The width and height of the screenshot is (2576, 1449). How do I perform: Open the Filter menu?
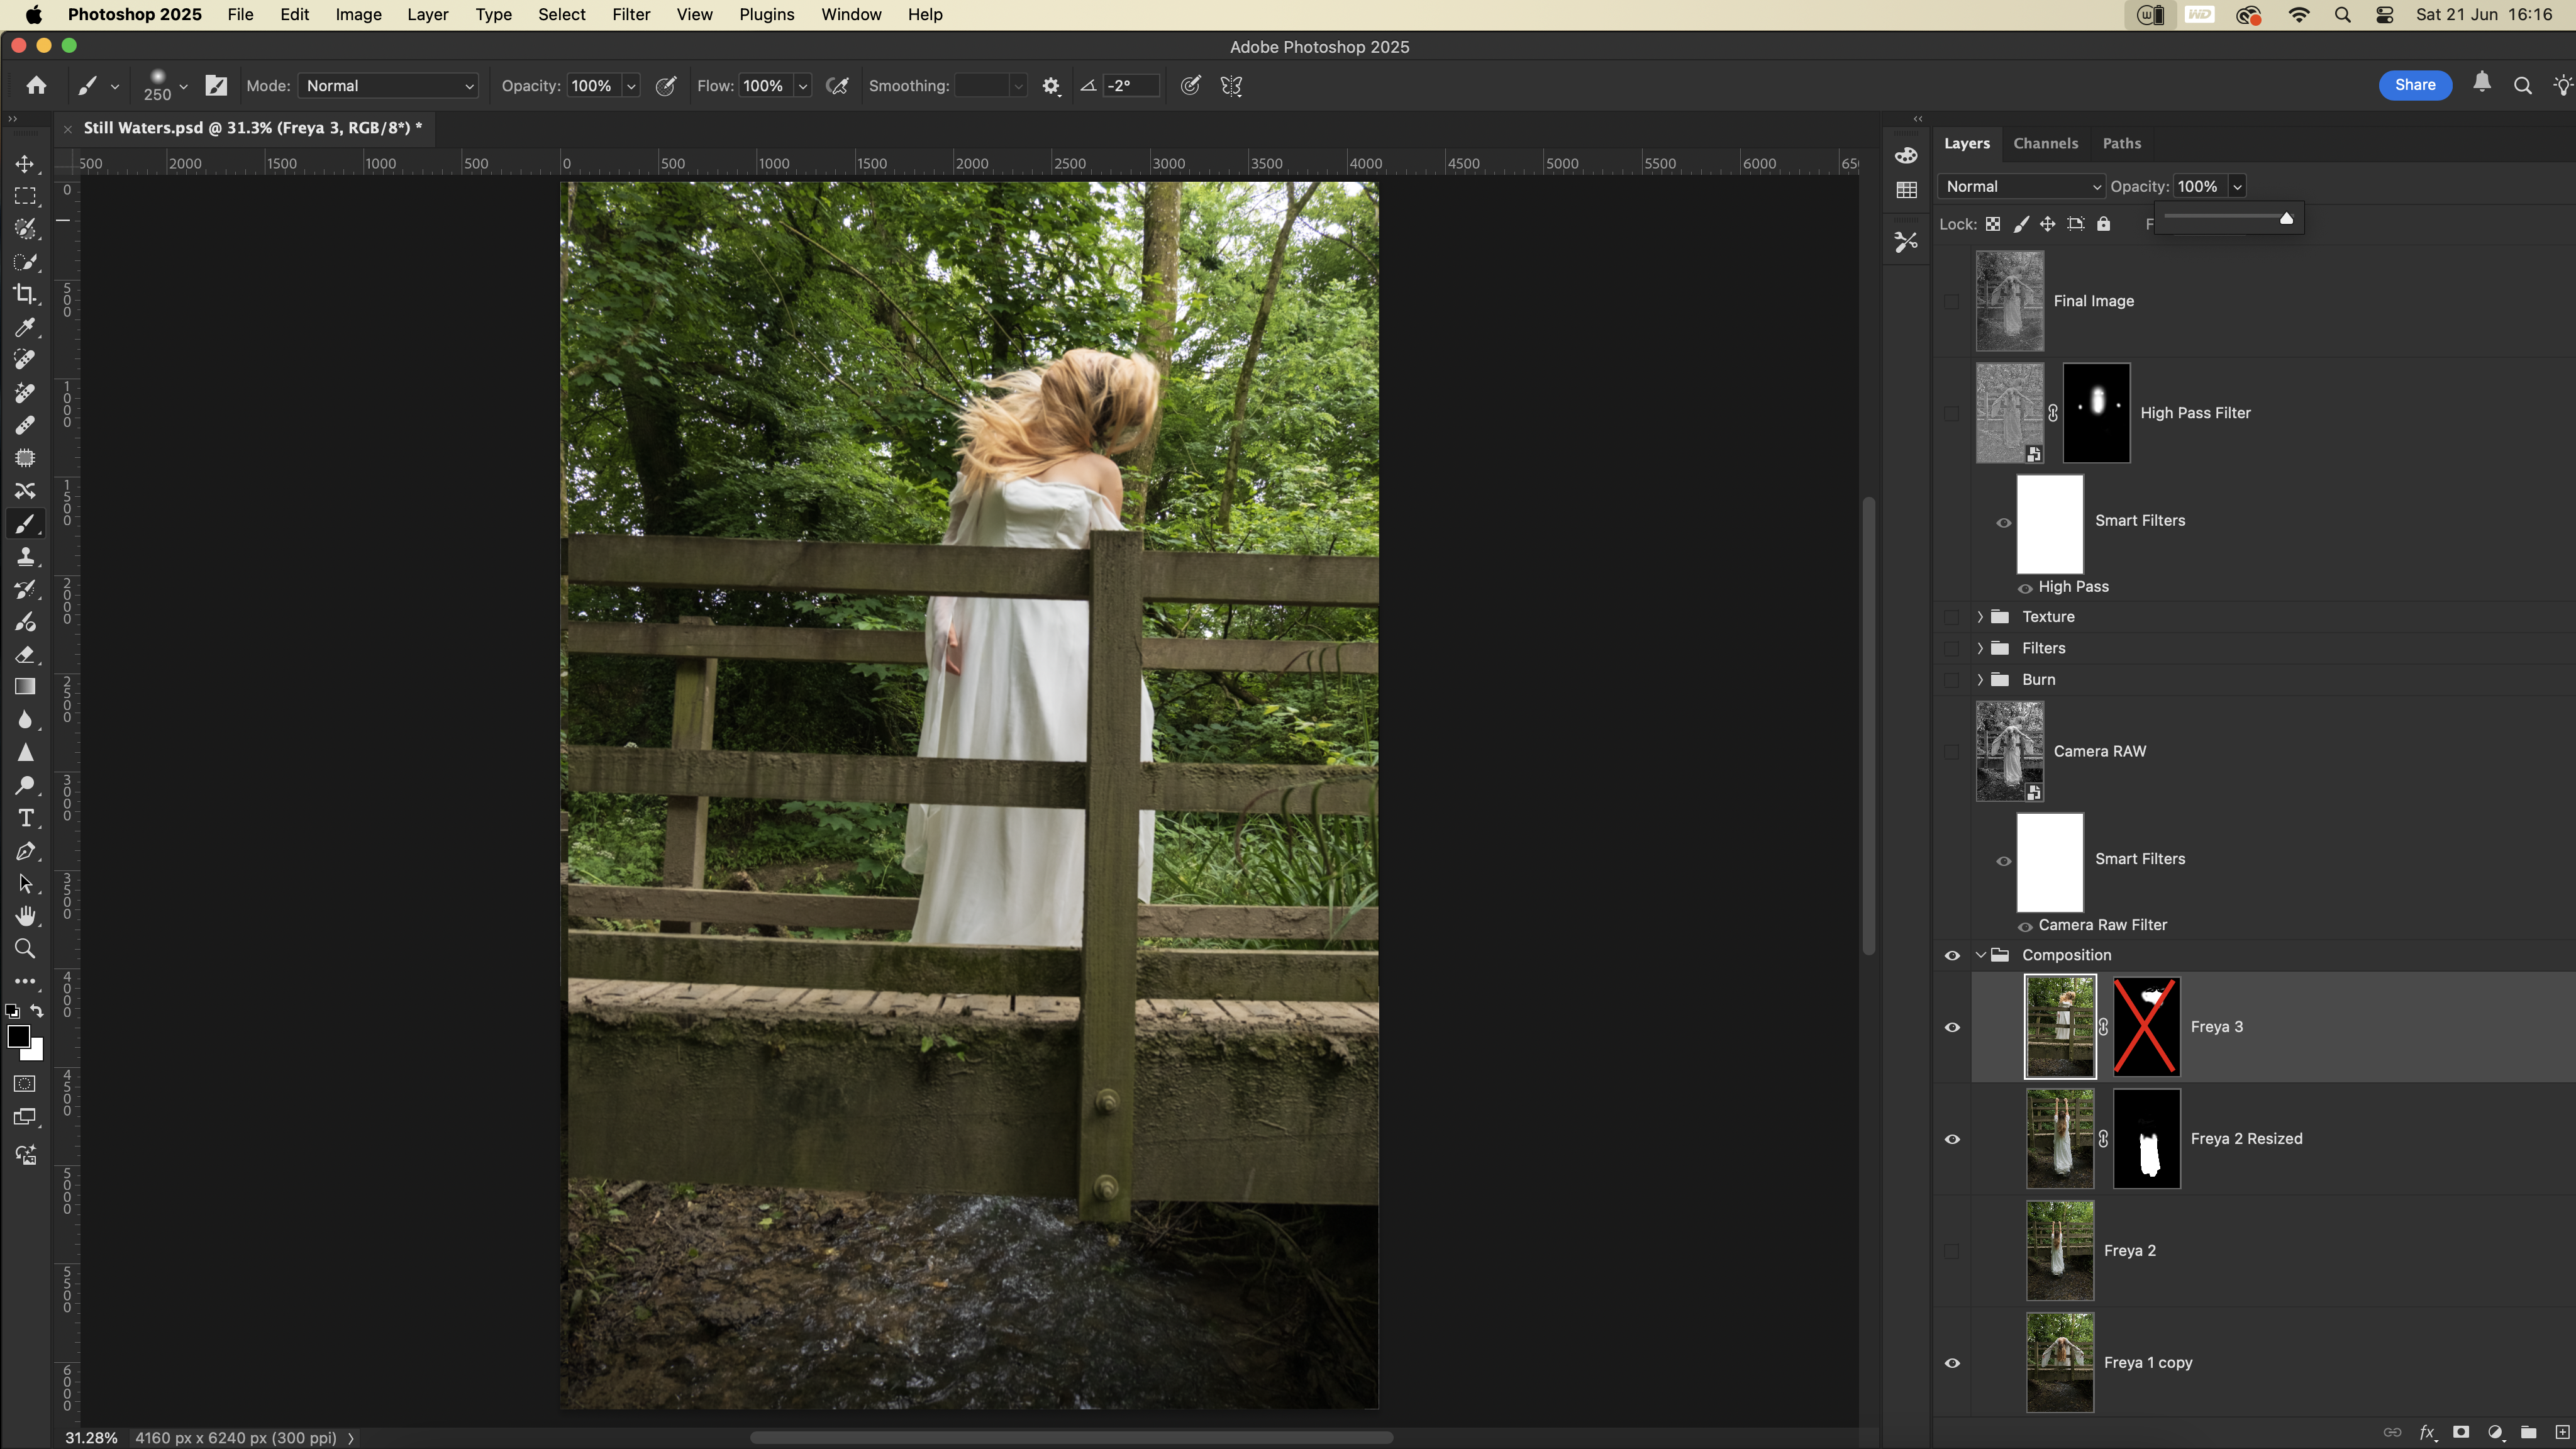click(x=631, y=14)
